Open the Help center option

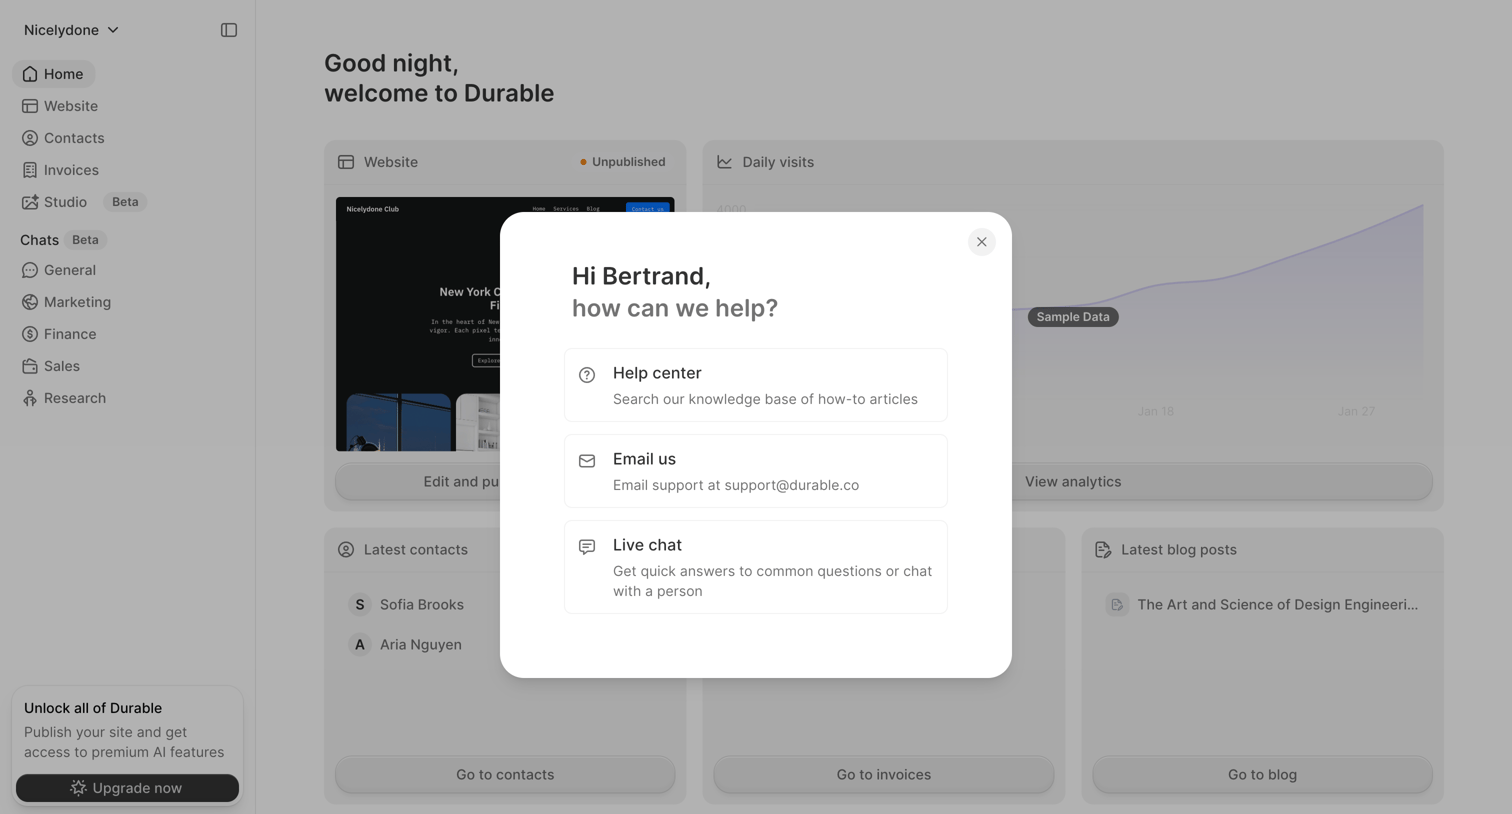pyautogui.click(x=755, y=385)
